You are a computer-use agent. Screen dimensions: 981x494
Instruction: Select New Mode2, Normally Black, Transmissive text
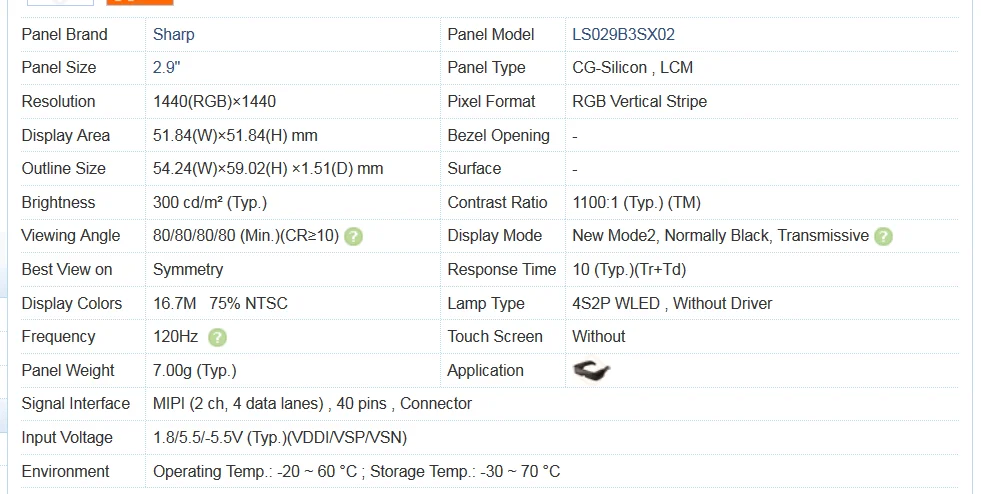click(x=720, y=236)
